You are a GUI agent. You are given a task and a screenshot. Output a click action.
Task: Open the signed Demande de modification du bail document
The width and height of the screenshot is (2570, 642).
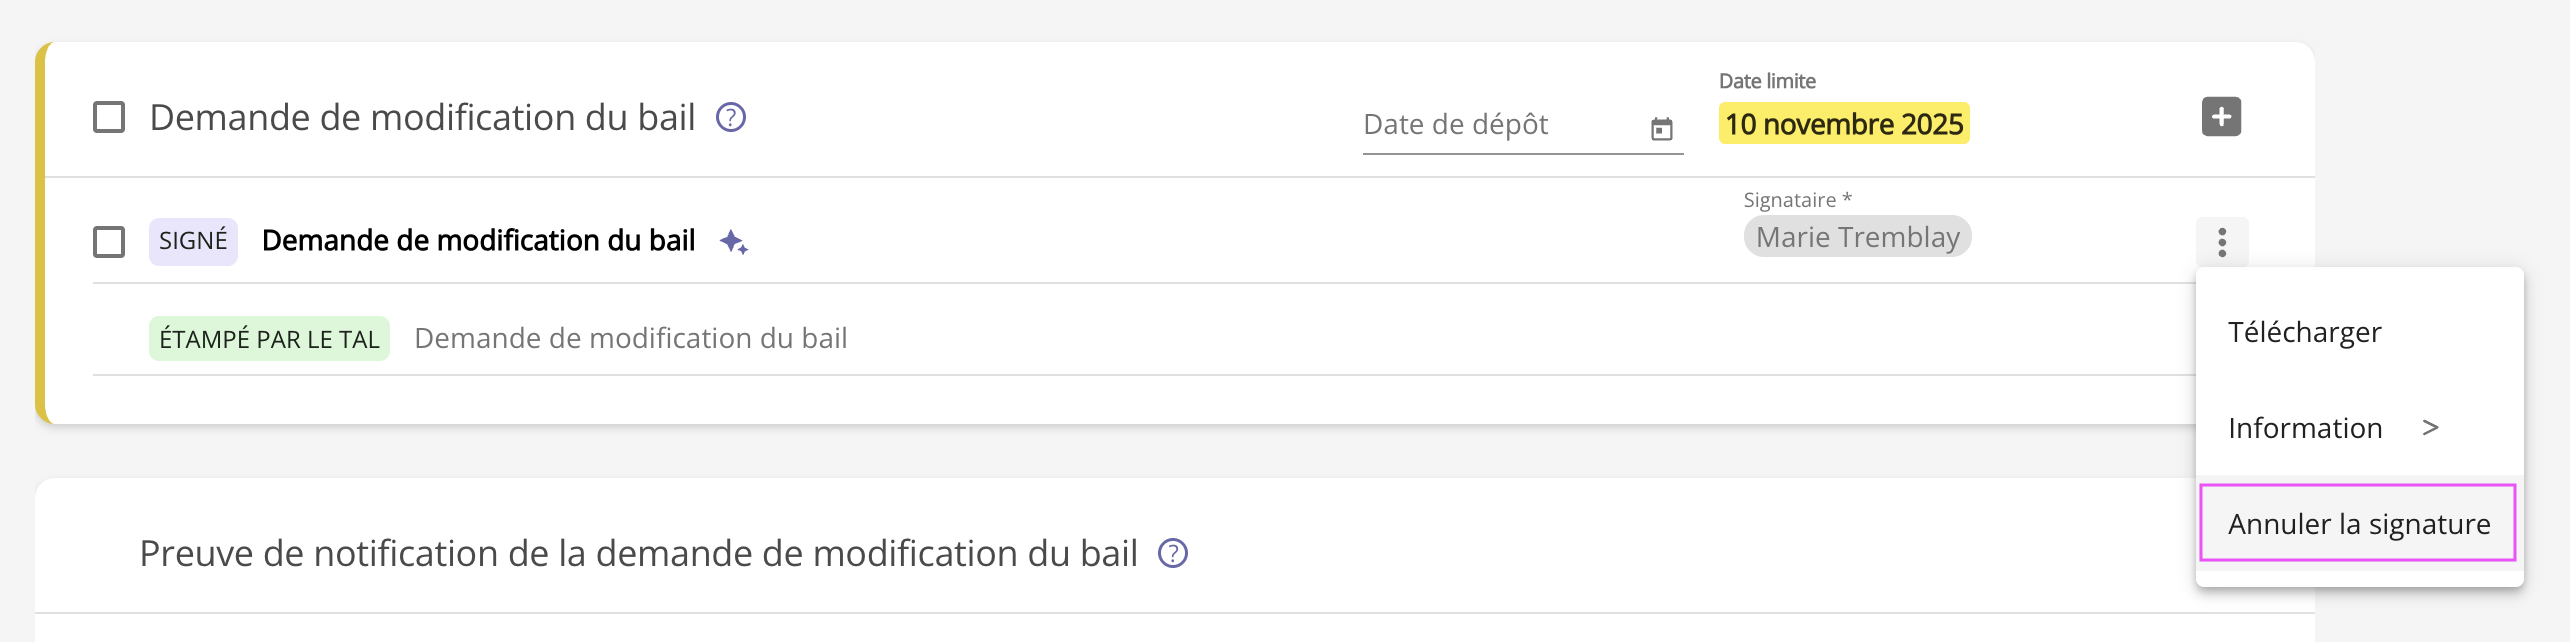(x=478, y=241)
